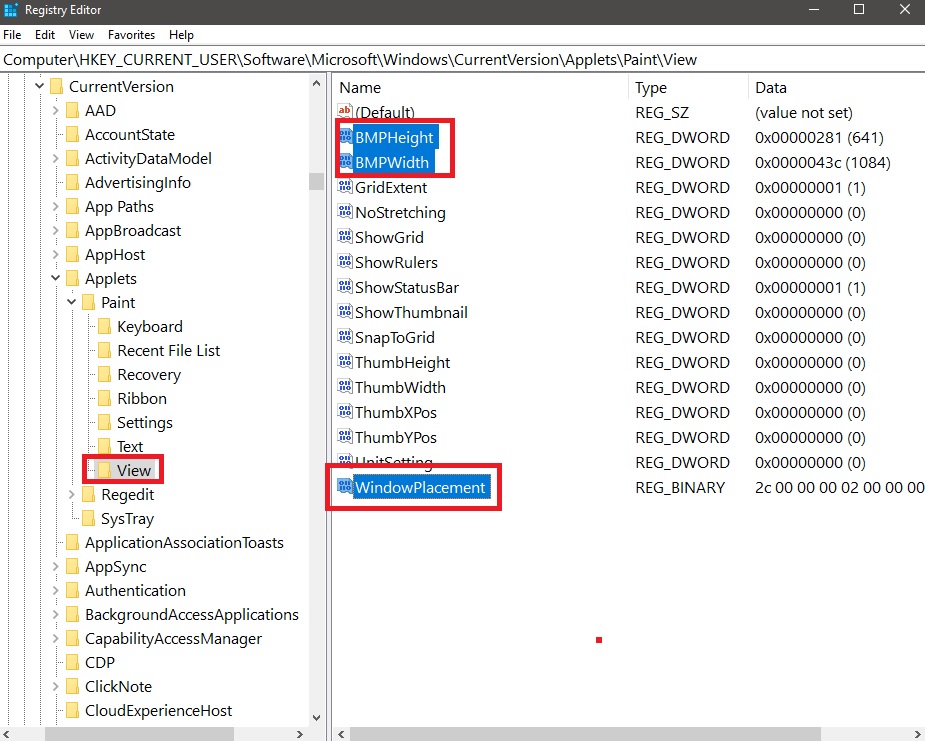Click the NoStretching DWORD icon

345,212
